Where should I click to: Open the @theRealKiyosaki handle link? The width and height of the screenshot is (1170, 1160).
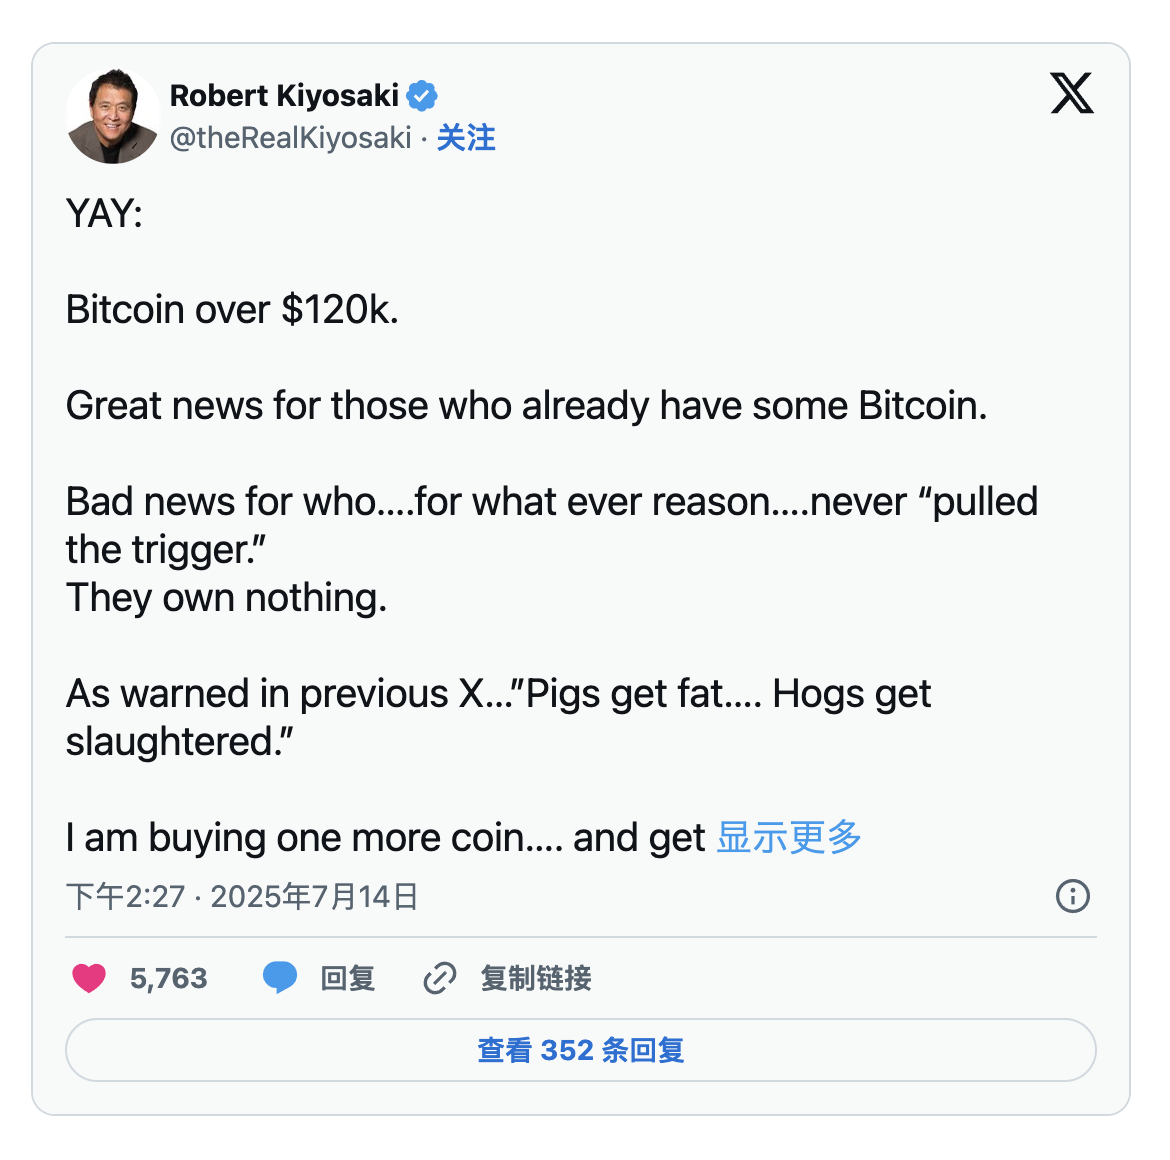(290, 138)
